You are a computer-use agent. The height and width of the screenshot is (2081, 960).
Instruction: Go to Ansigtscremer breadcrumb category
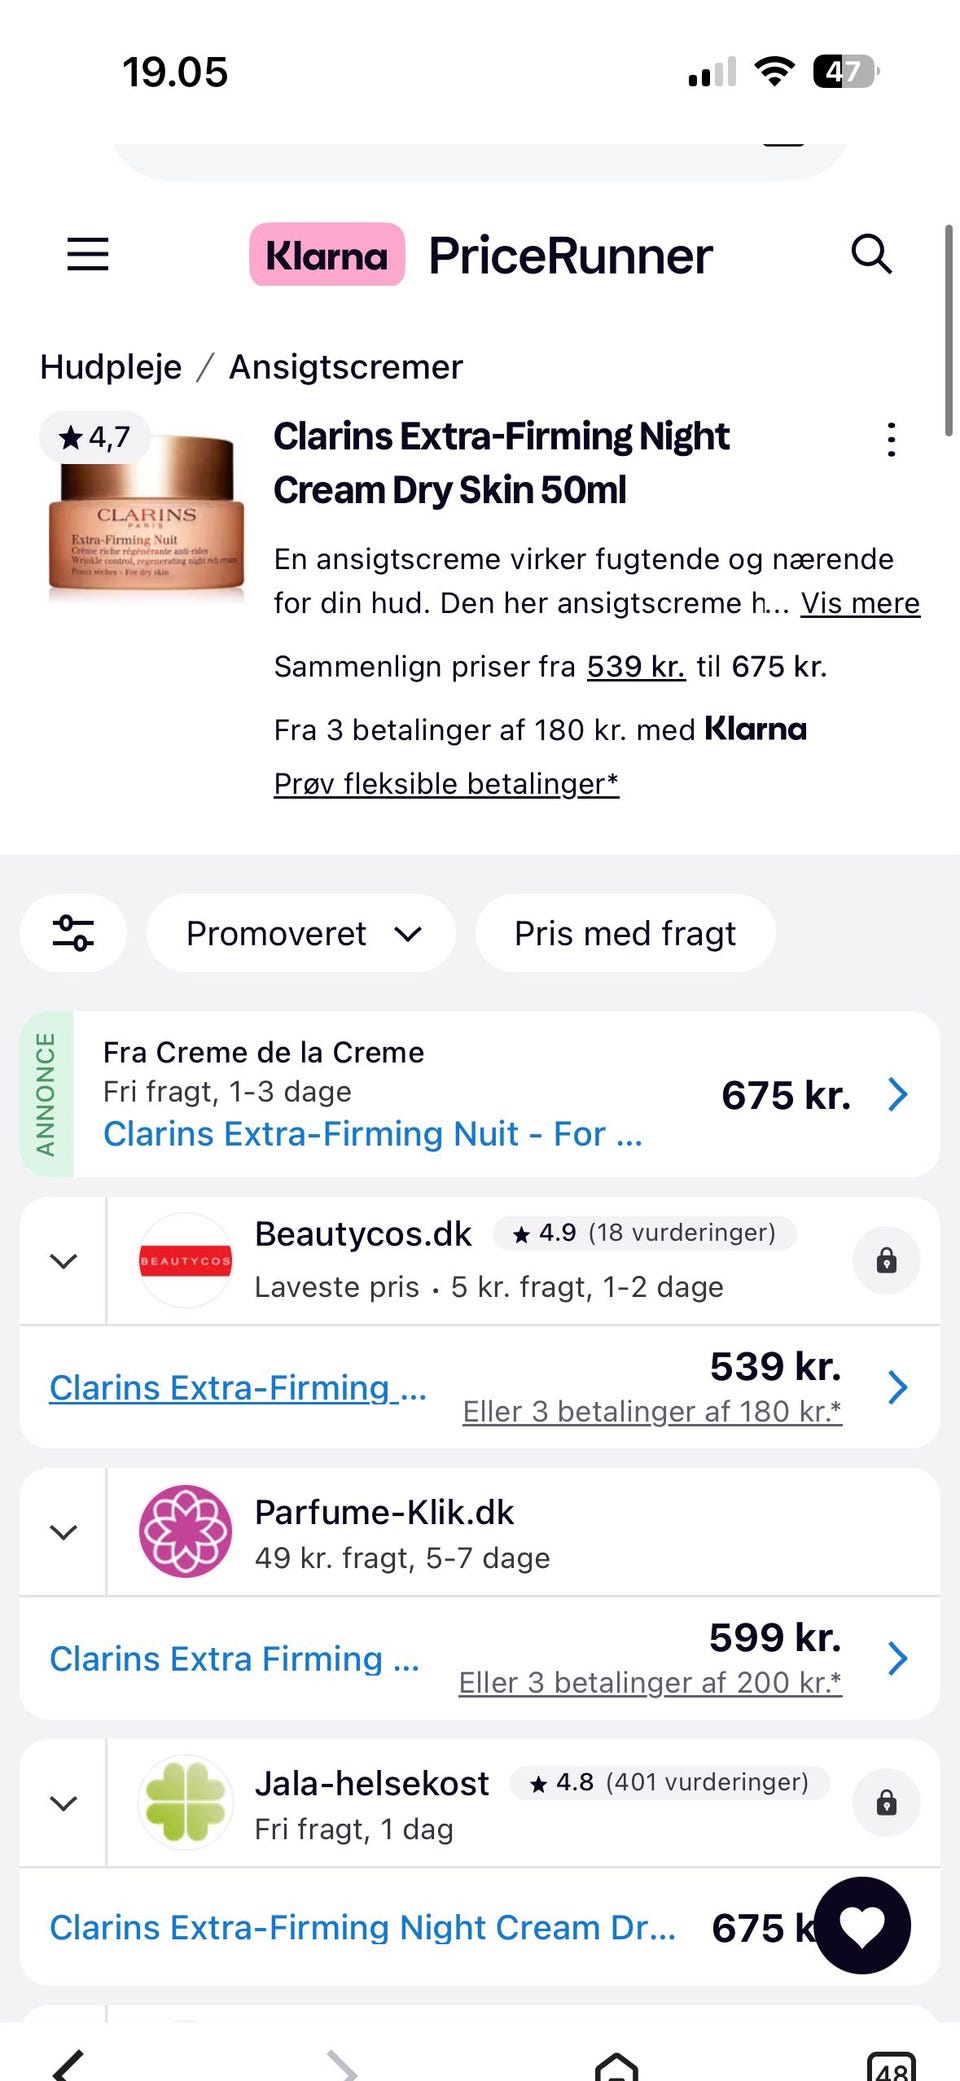(346, 367)
